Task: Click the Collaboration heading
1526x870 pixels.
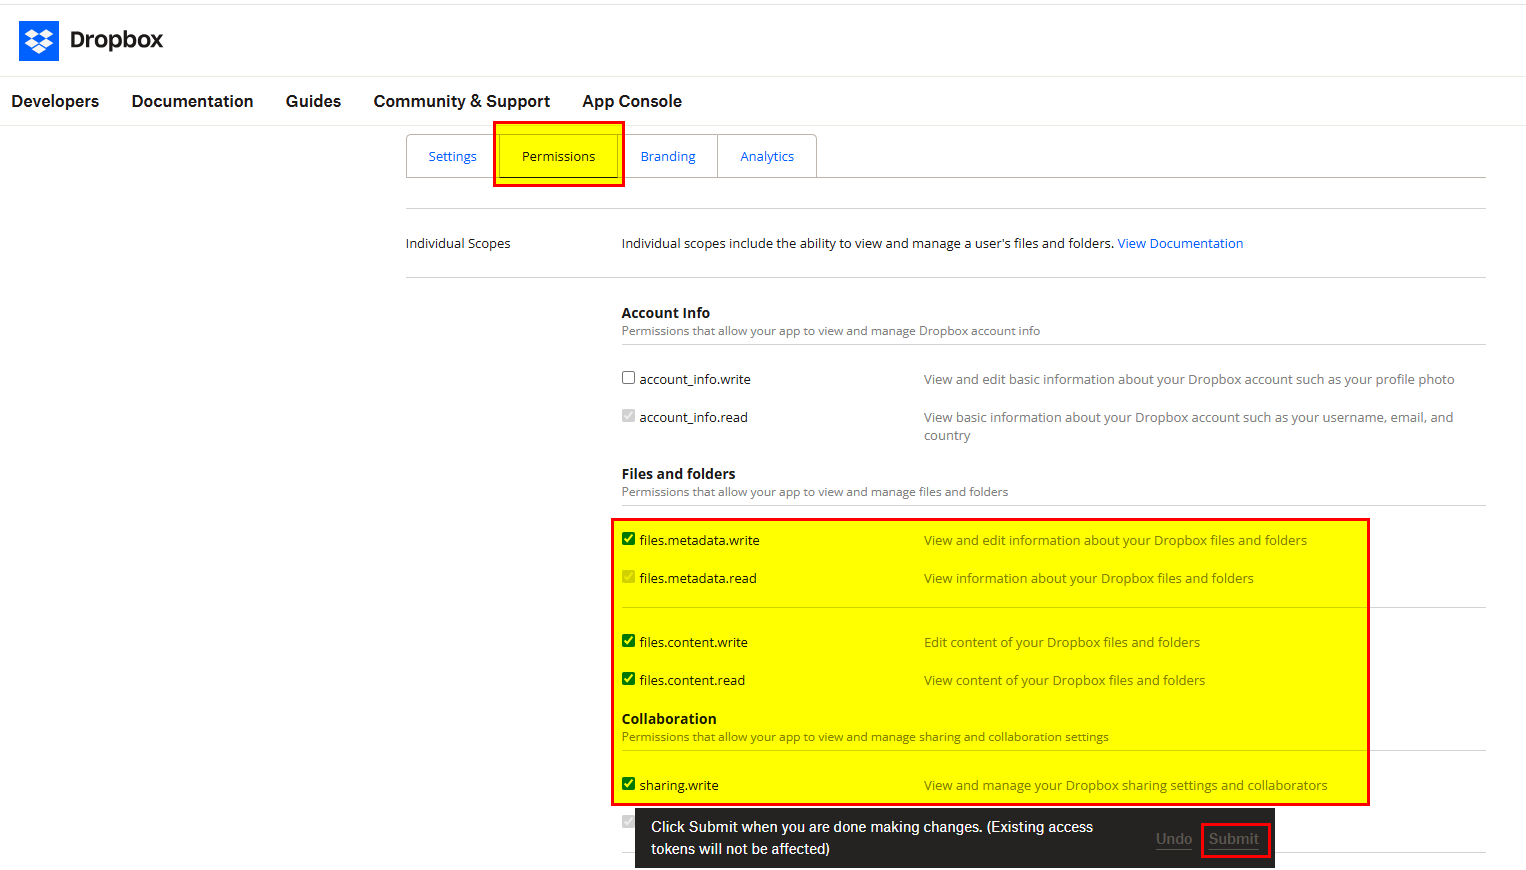Action: pyautogui.click(x=669, y=719)
